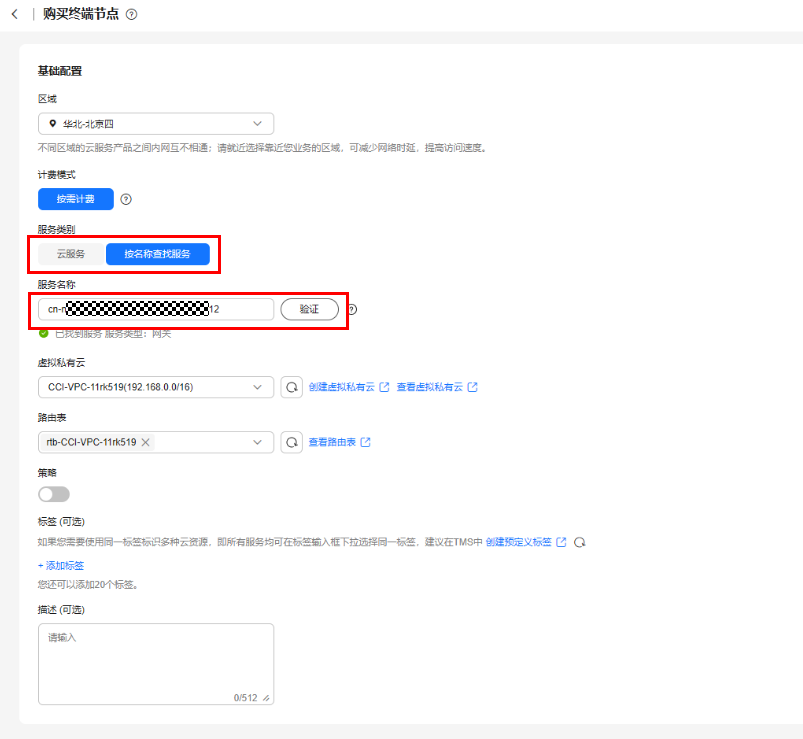Expand the 虚拟私有云 CCI-VPC-11rk519 dropdown

(x=156, y=387)
